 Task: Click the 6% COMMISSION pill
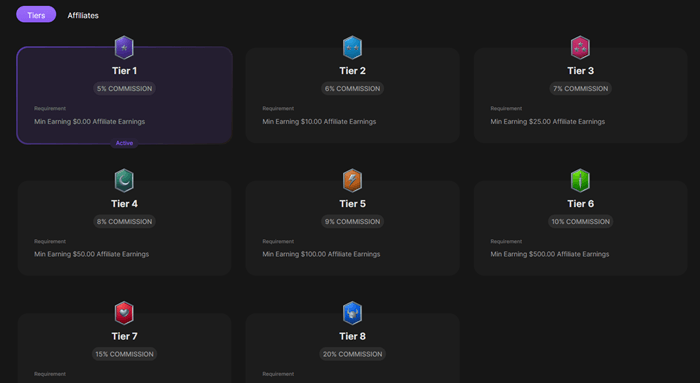tap(352, 88)
